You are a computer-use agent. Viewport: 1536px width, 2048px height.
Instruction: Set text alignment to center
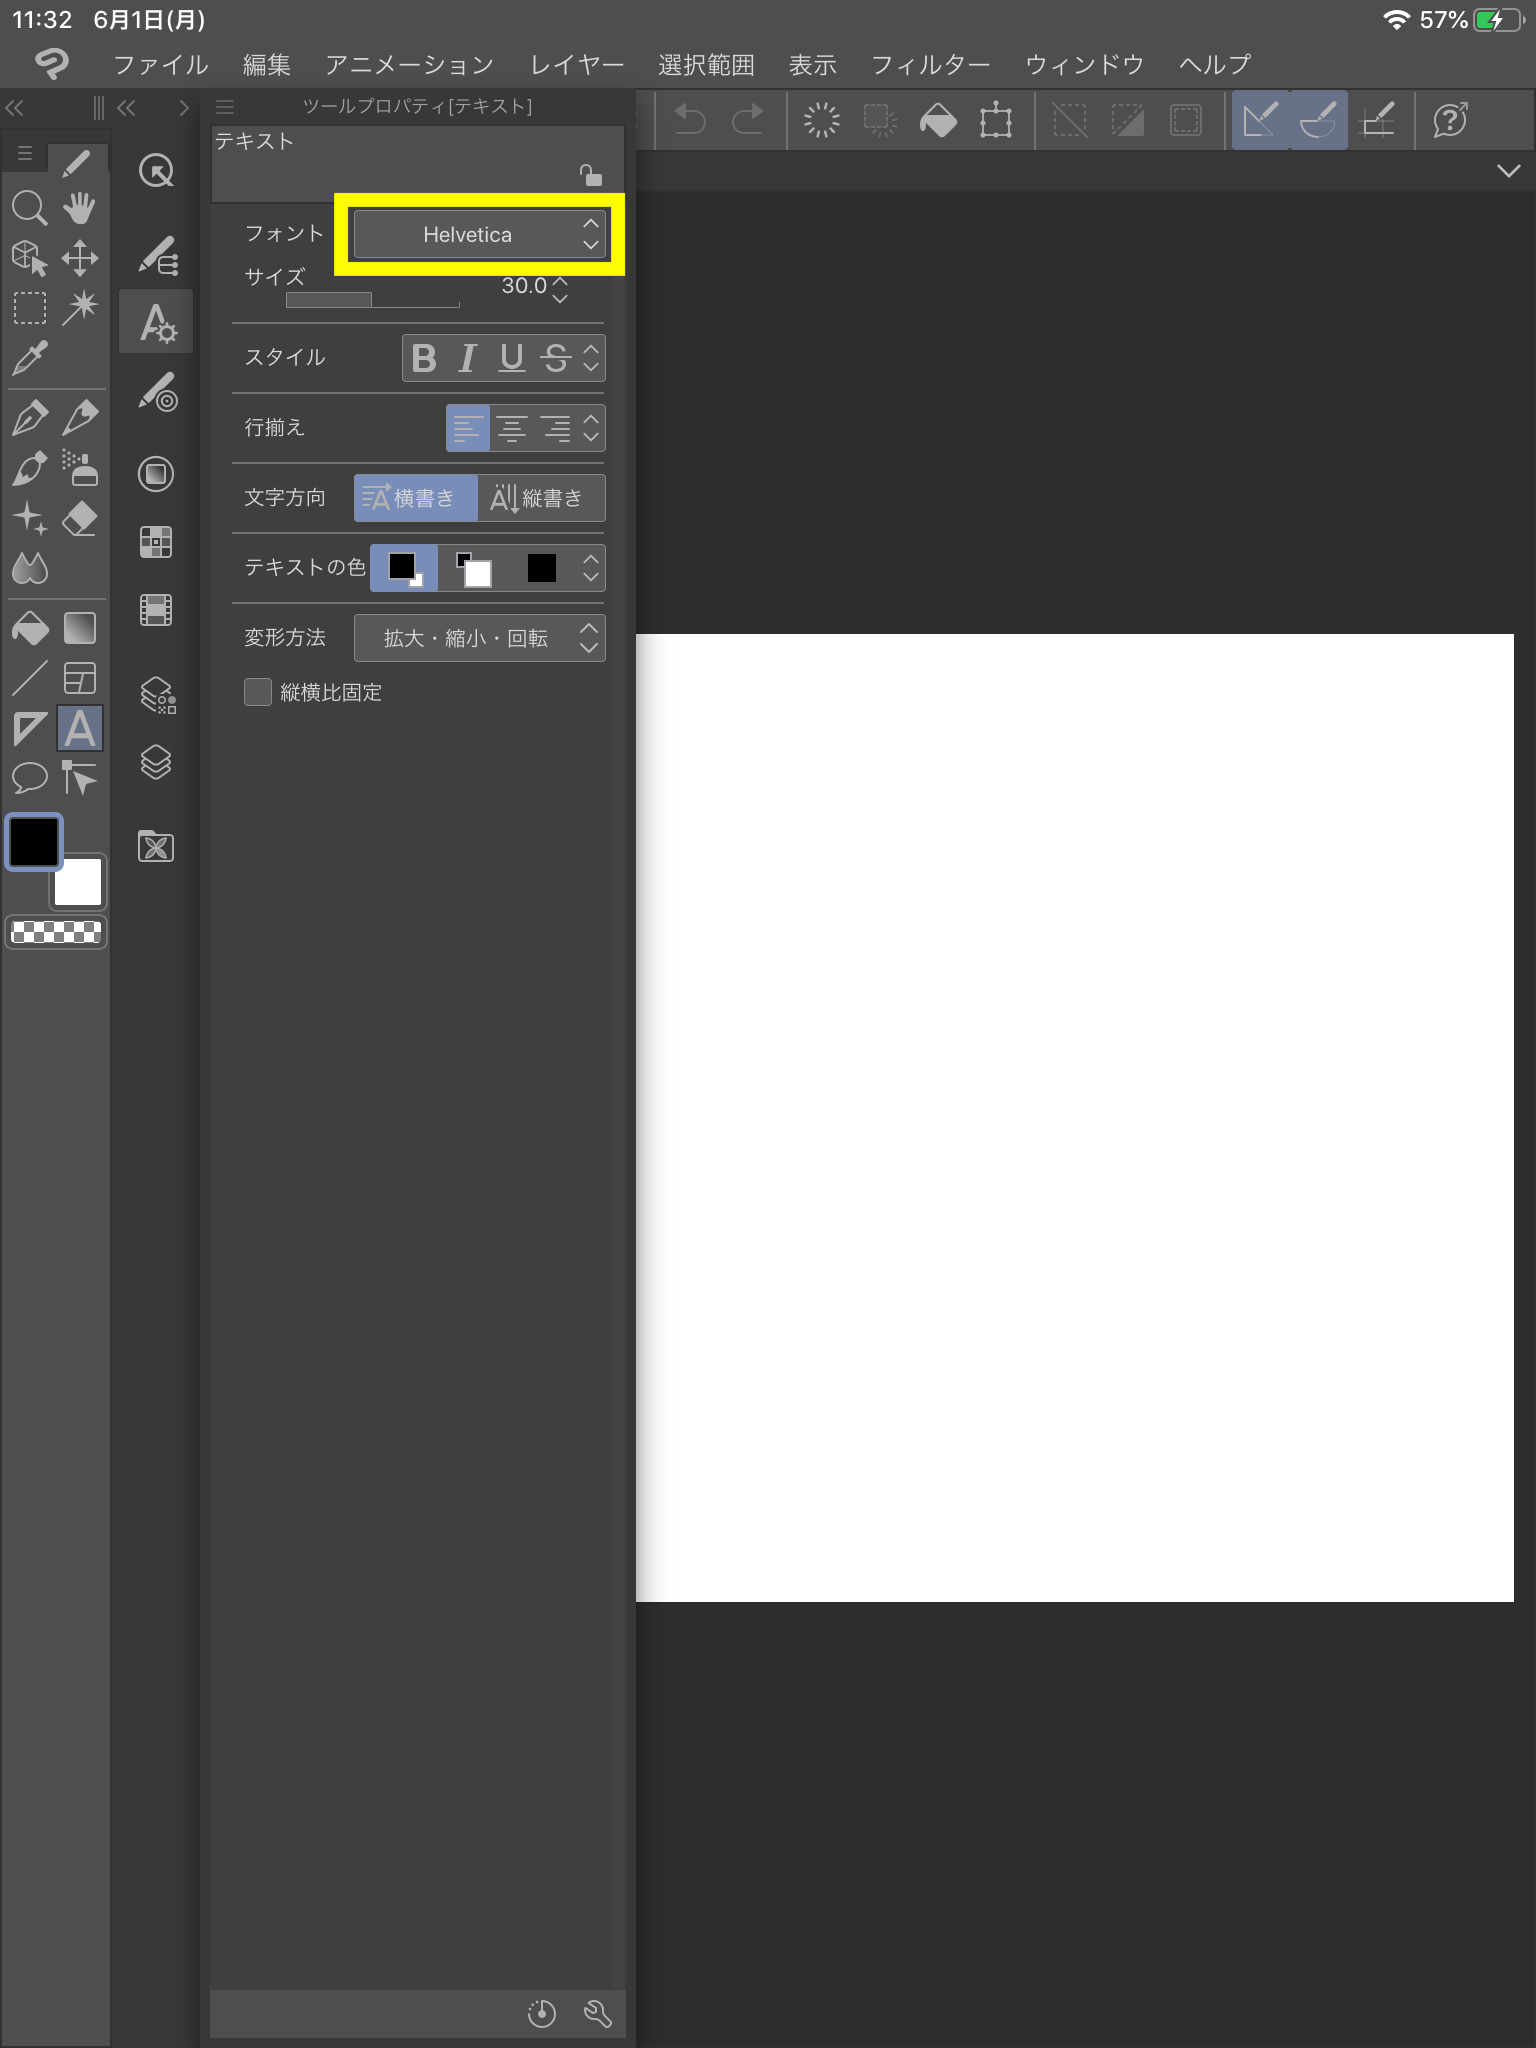point(512,428)
